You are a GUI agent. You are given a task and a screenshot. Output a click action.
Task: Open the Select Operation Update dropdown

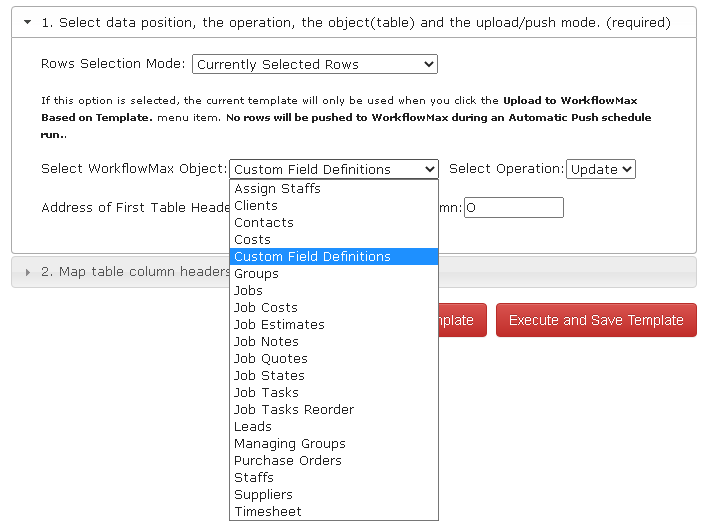[x=601, y=169]
